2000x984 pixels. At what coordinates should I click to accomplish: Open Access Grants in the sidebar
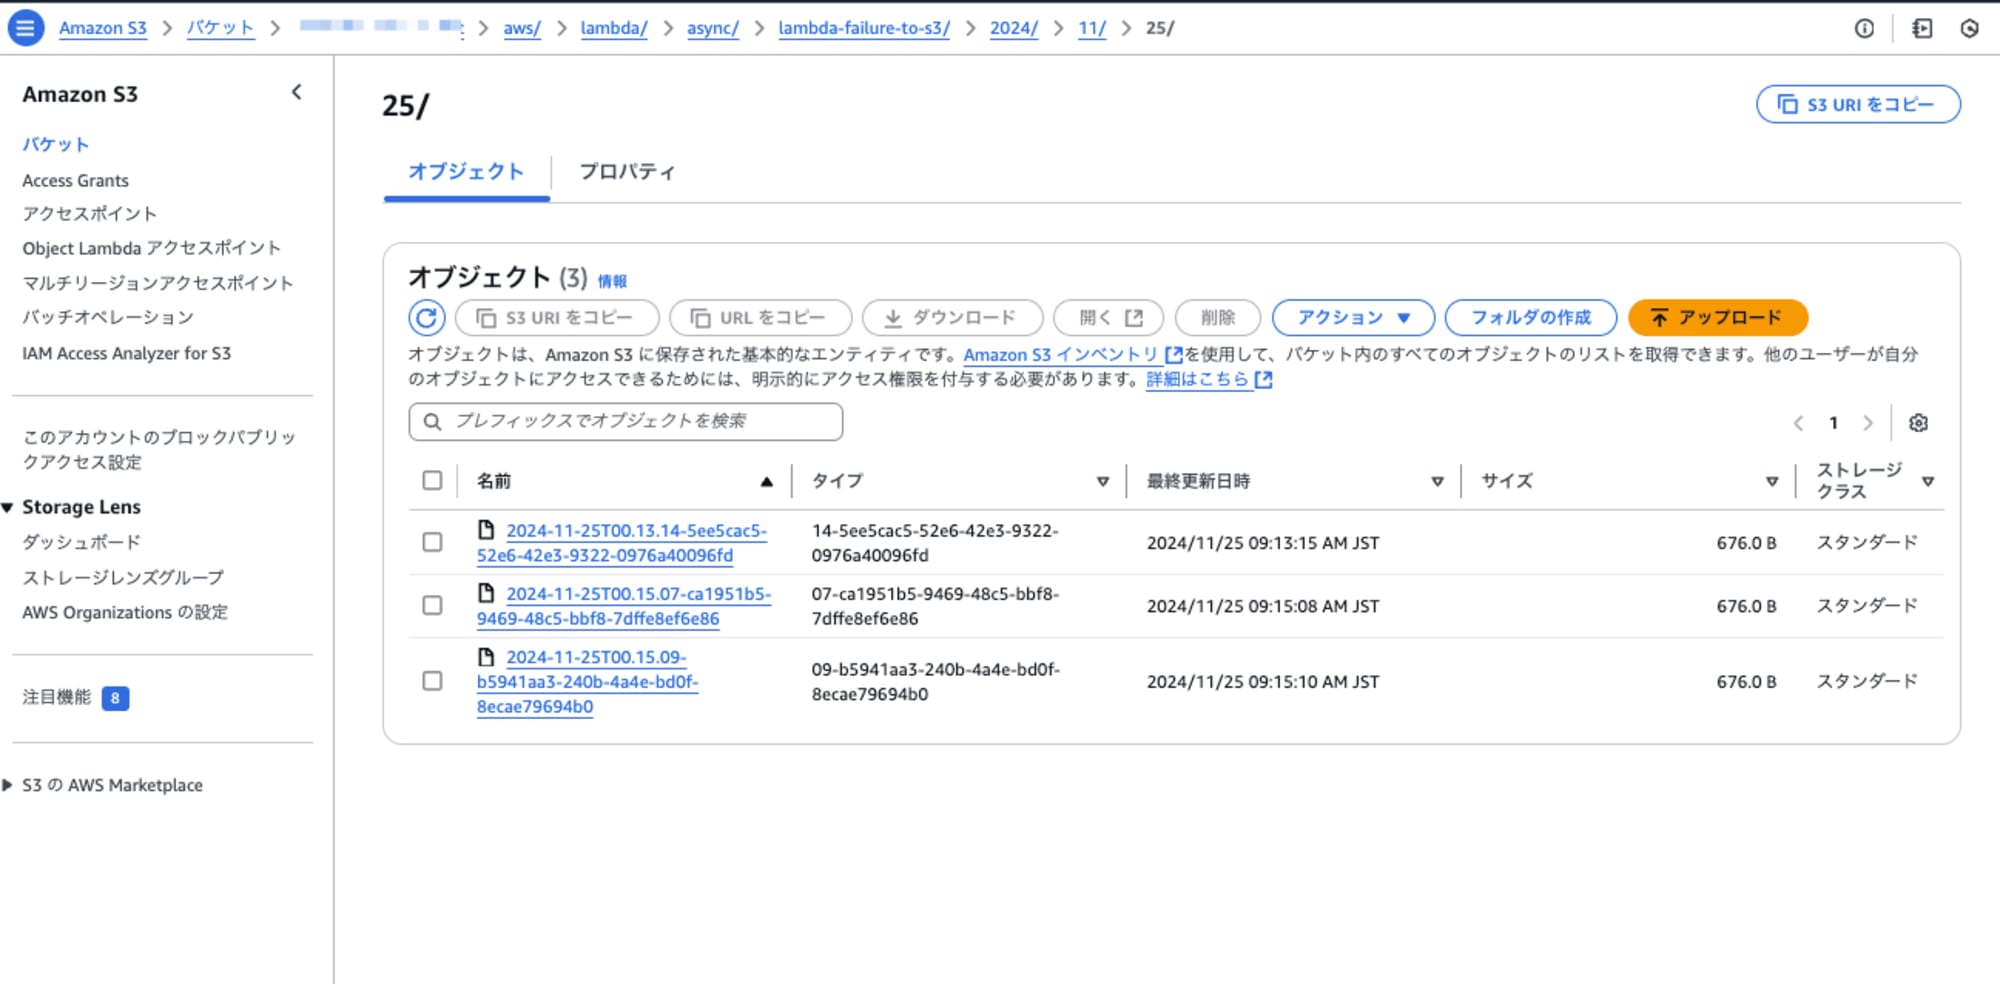[75, 181]
